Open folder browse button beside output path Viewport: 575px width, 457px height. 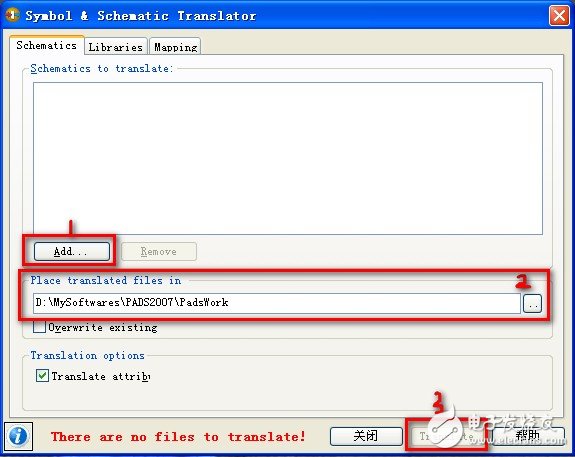click(x=532, y=303)
